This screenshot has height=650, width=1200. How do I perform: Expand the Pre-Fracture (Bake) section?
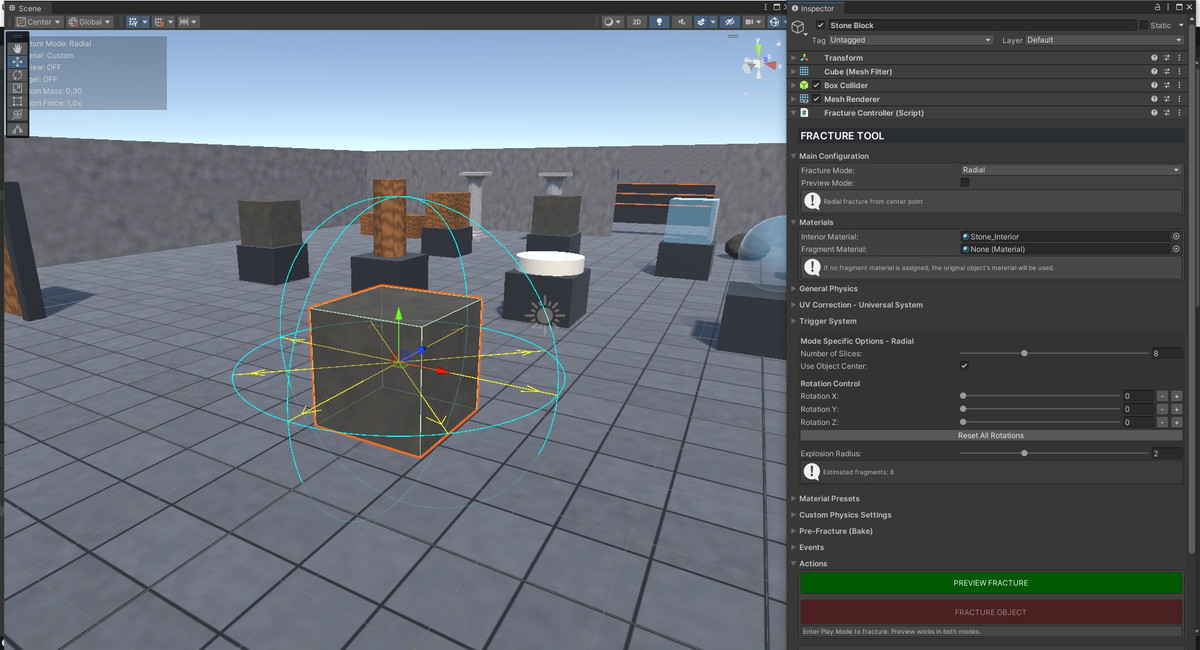(x=794, y=531)
